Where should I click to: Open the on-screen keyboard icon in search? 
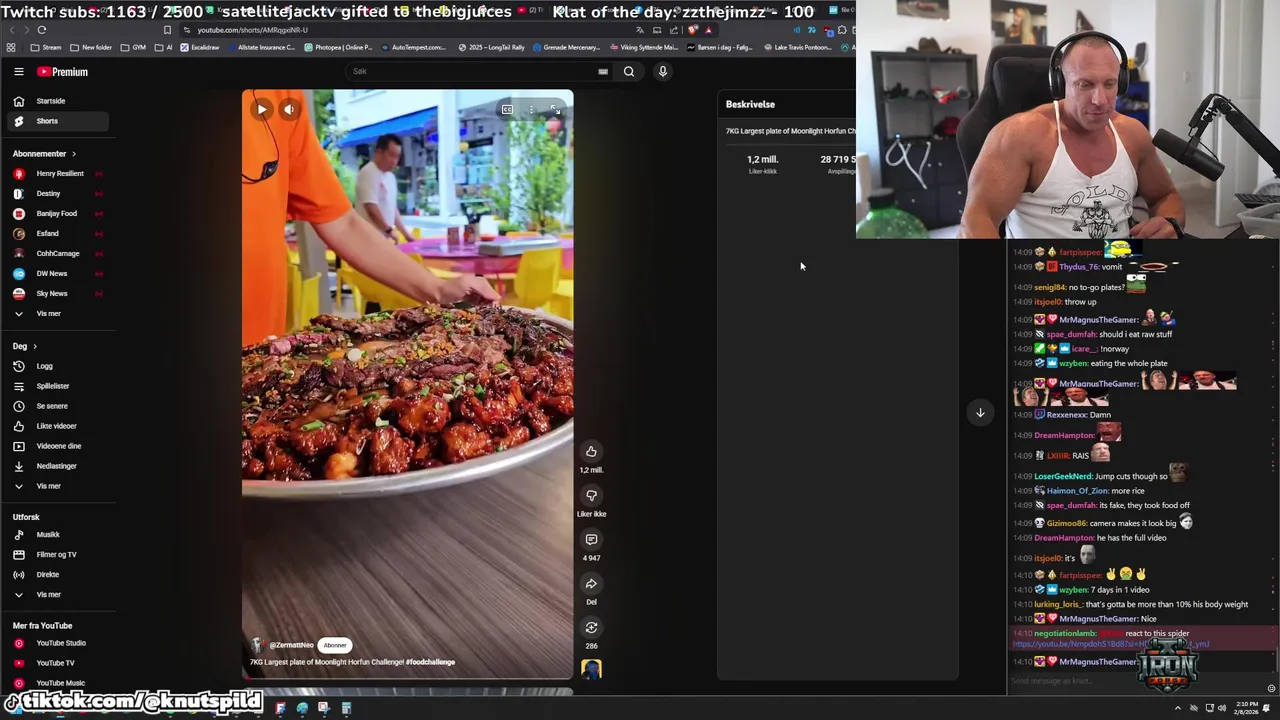tap(603, 72)
